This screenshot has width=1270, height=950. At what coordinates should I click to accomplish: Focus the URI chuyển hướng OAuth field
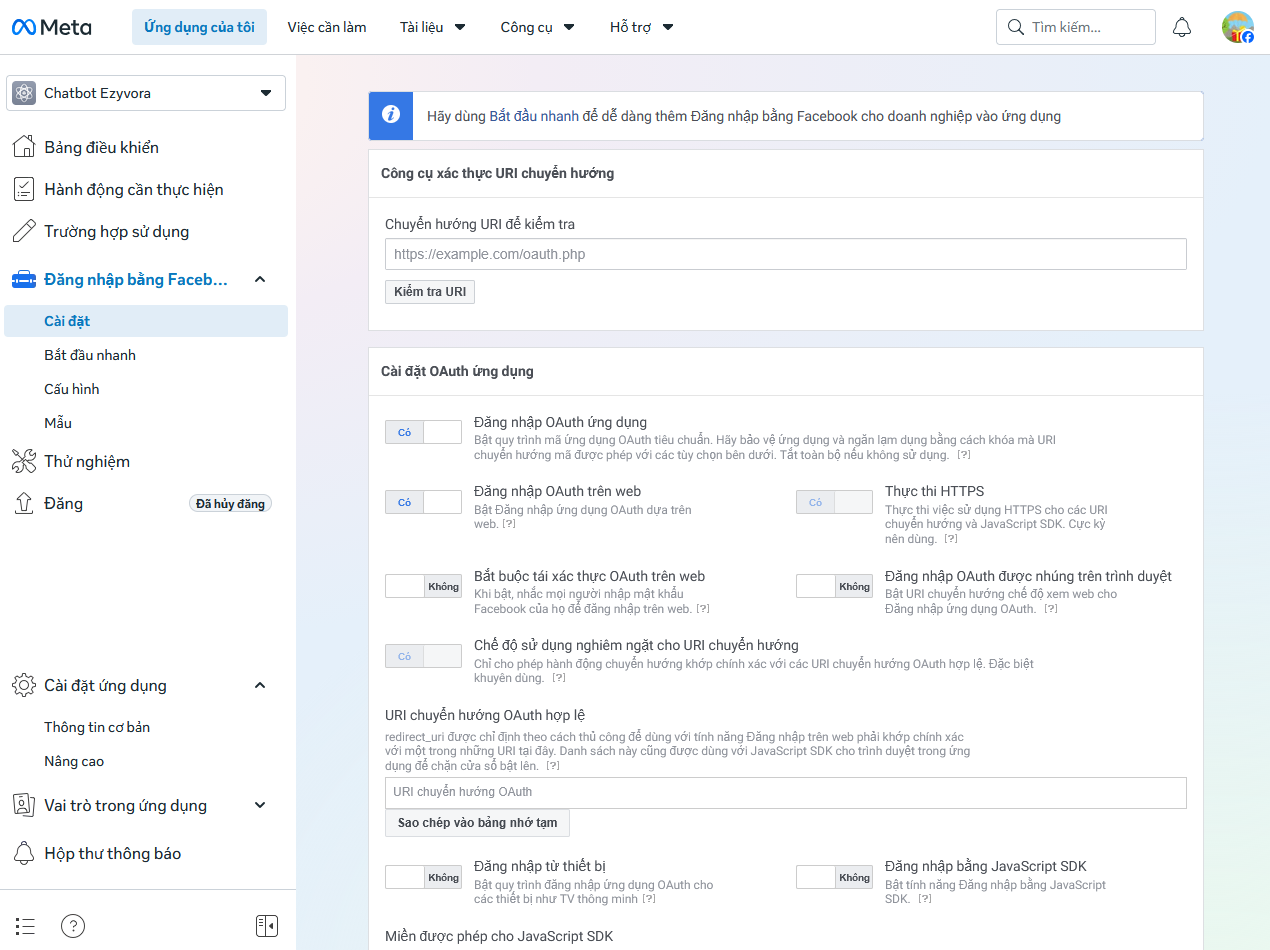pos(786,792)
